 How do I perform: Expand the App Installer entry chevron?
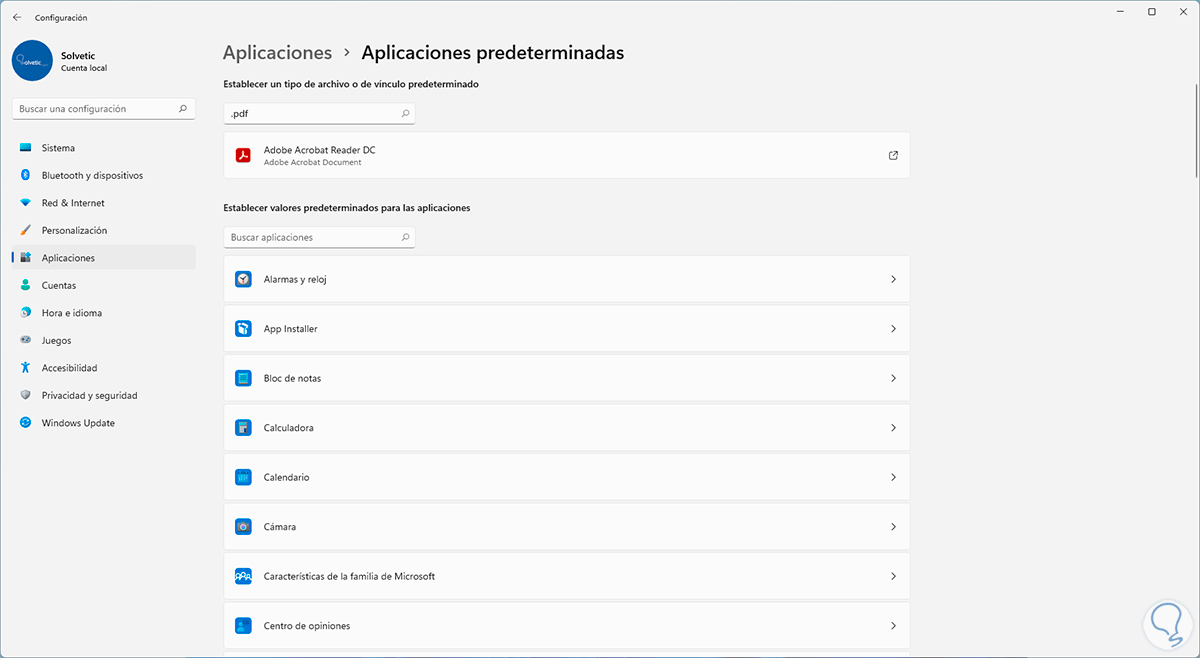click(893, 329)
